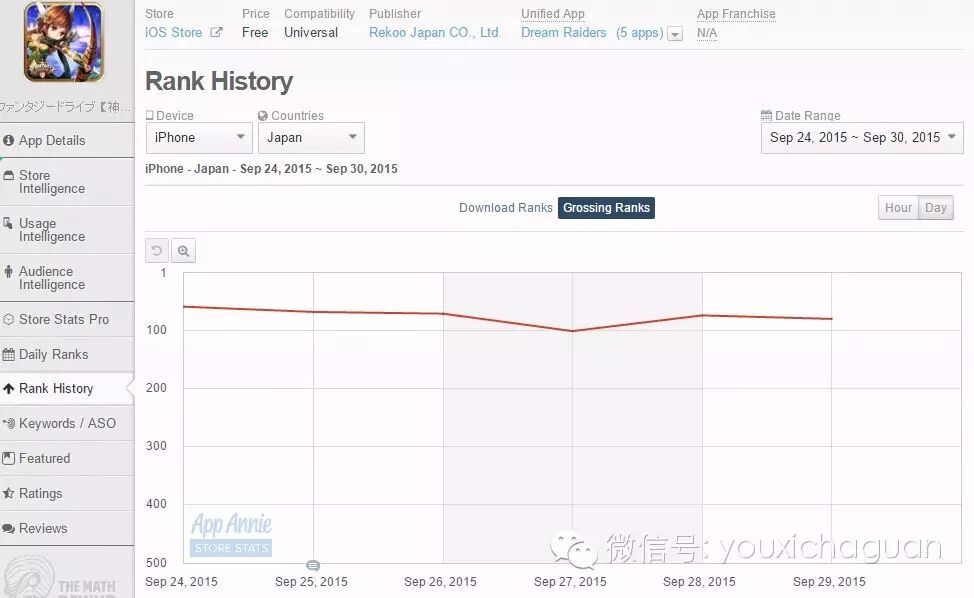Click the chart reset icon
The height and width of the screenshot is (598, 974).
pos(156,250)
